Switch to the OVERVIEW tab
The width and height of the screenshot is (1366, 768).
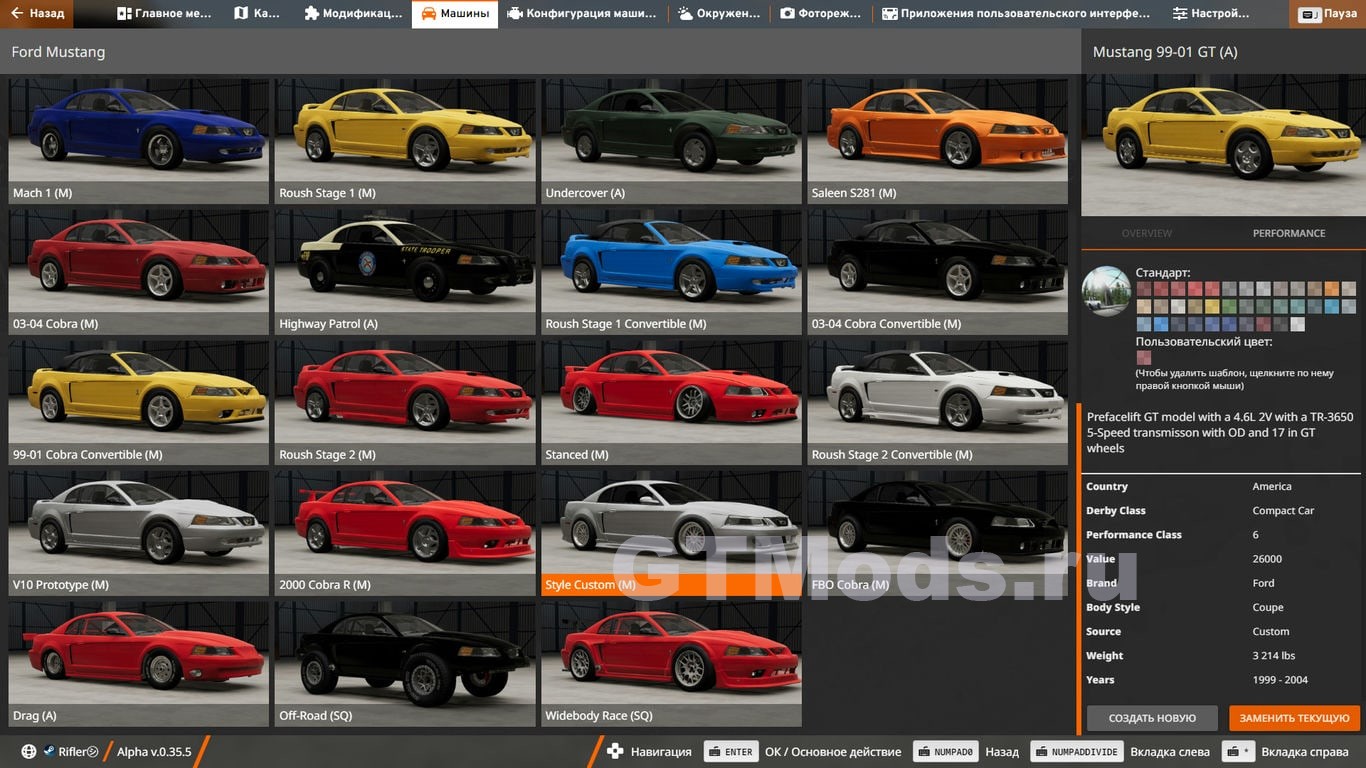1146,233
